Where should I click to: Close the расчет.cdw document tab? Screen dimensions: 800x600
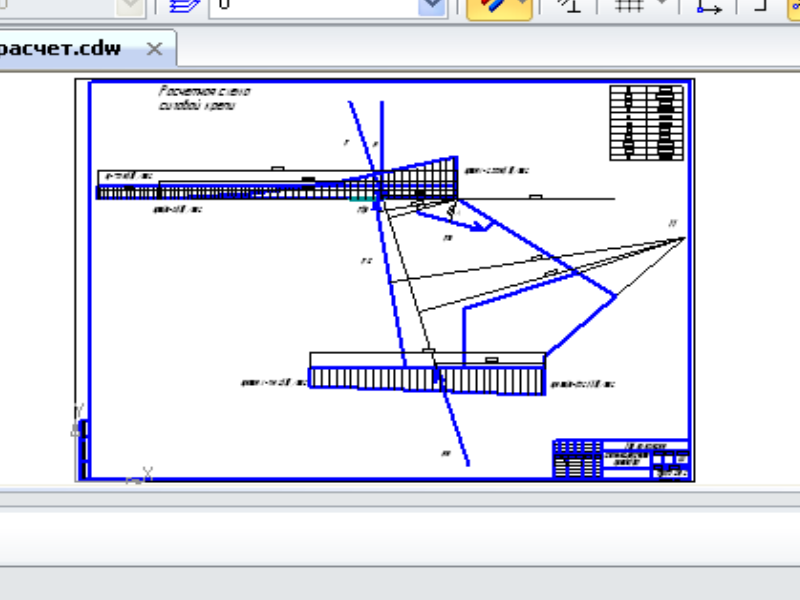[154, 49]
